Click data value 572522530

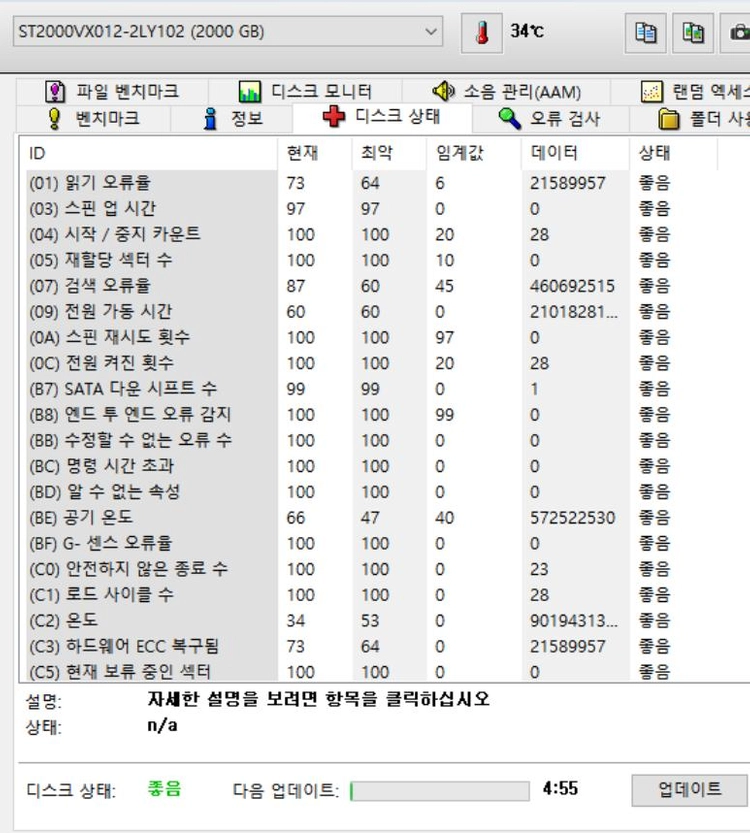click(572, 518)
